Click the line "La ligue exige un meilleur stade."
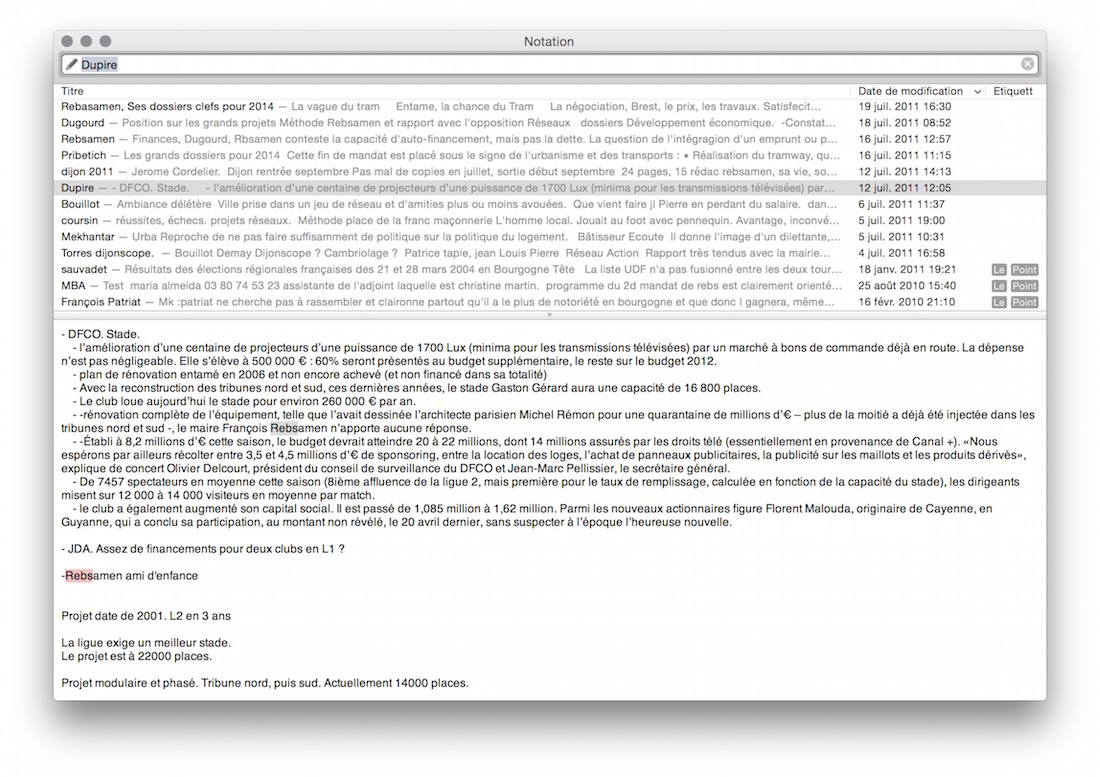This screenshot has height=777, width=1100. [x=146, y=642]
